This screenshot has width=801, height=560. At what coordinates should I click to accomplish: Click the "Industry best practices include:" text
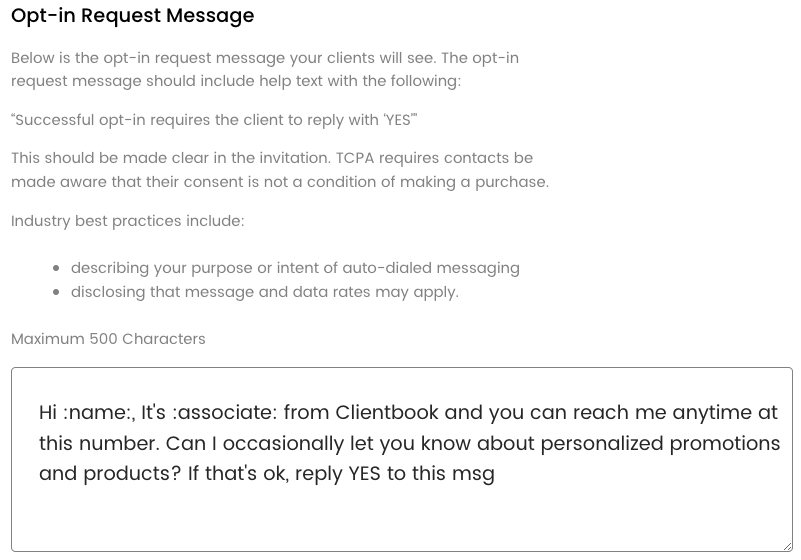pos(127,220)
